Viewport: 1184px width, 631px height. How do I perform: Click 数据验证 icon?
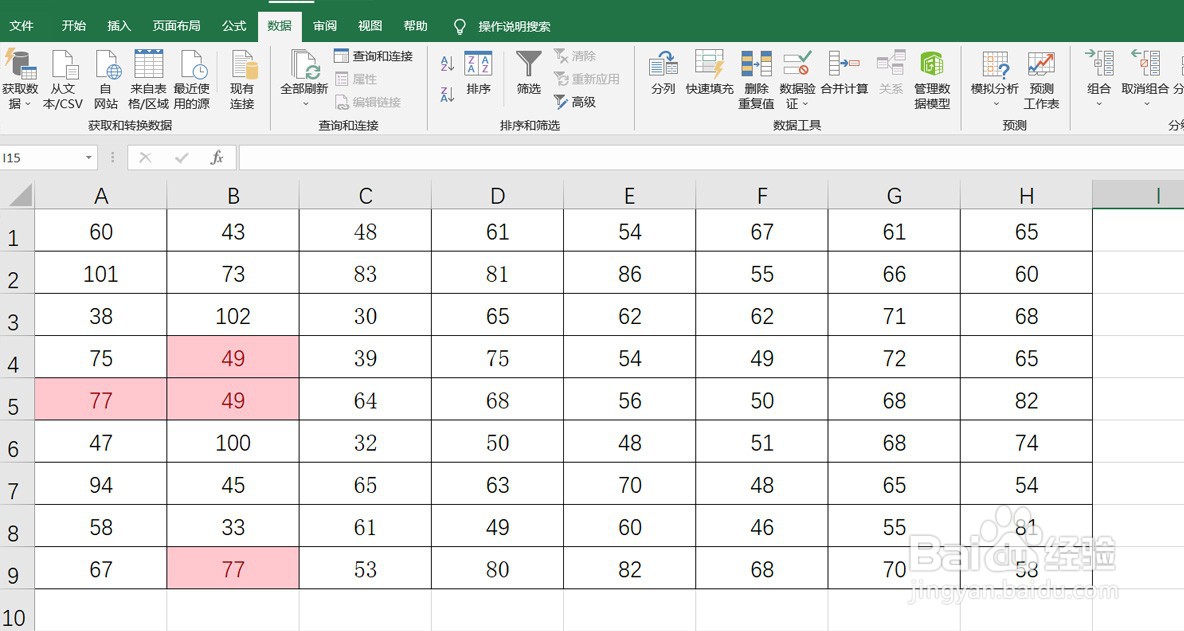(797, 65)
